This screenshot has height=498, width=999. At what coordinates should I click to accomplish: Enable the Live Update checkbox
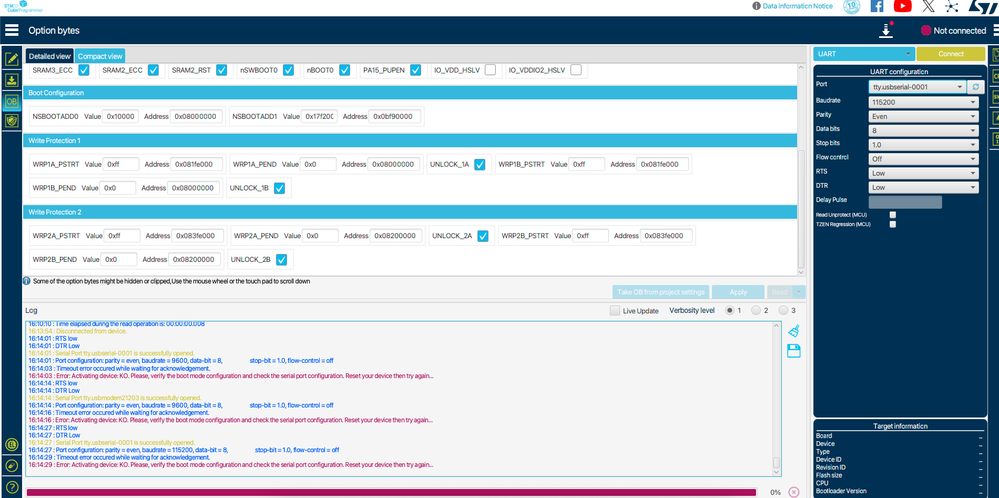click(614, 311)
